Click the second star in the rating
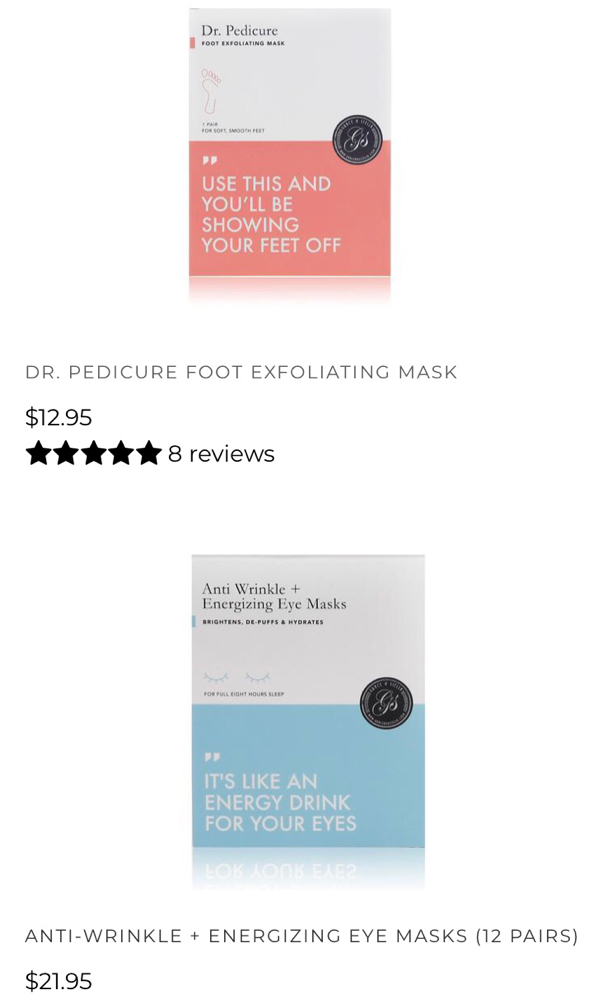 point(66,453)
